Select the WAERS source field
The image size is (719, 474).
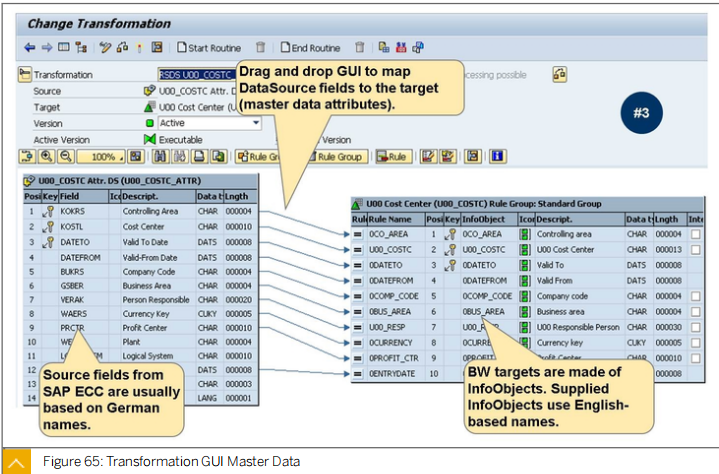click(73, 314)
